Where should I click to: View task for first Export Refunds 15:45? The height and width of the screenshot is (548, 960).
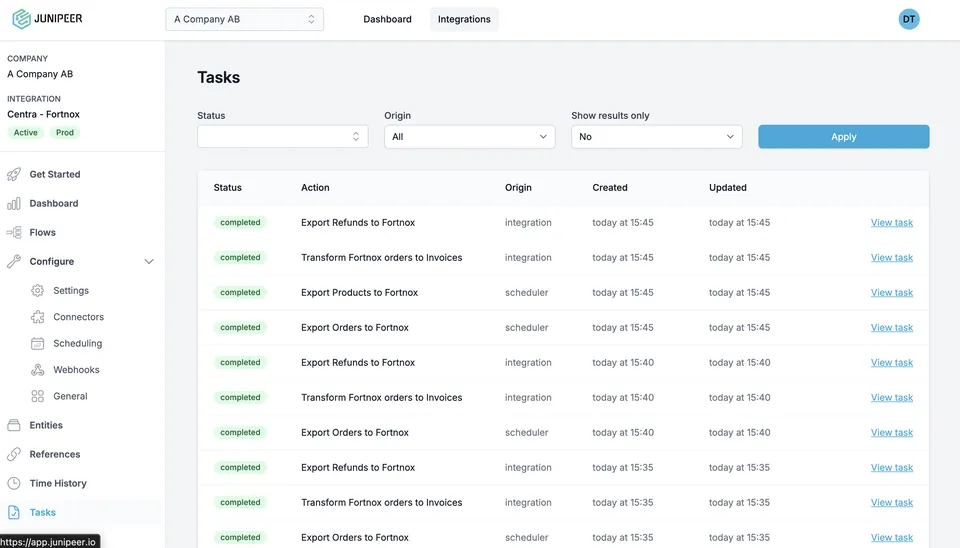point(891,223)
